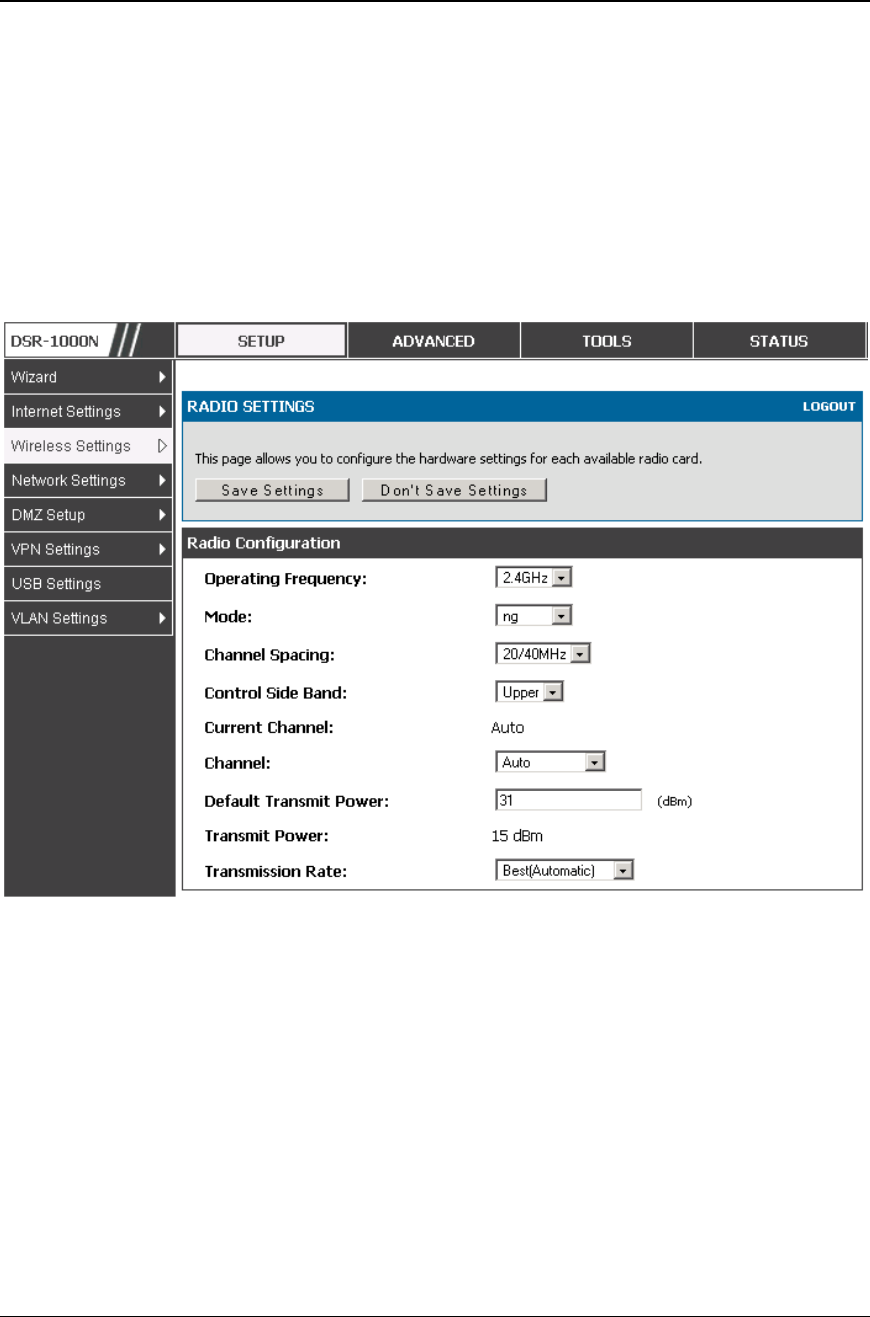This screenshot has height=1317, width=870.
Task: Click the 15 dBm transmit power value
Action: (516, 836)
